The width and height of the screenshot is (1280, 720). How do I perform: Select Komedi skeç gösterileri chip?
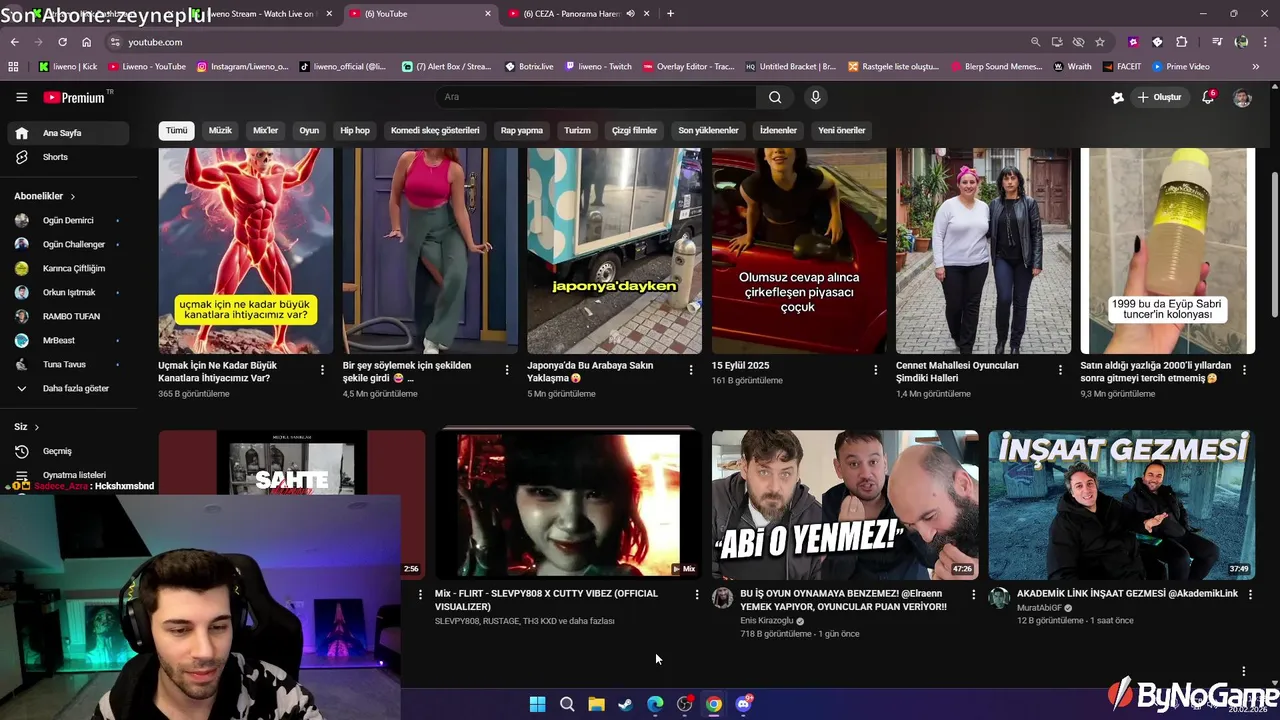(435, 130)
